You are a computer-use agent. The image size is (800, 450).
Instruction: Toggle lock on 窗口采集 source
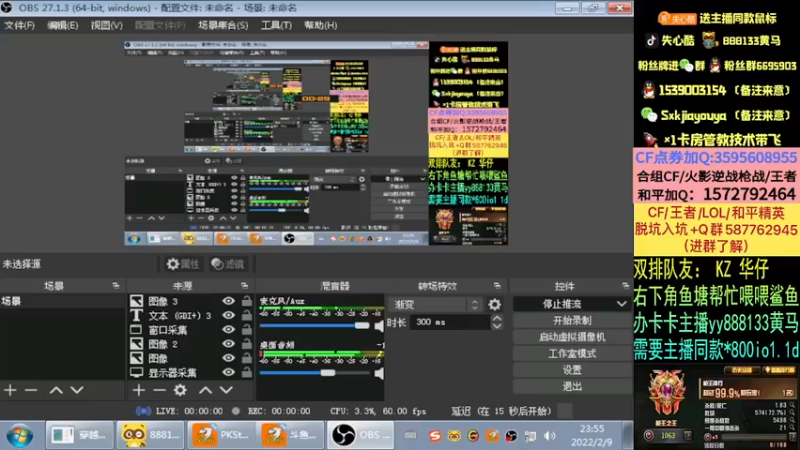click(246, 330)
